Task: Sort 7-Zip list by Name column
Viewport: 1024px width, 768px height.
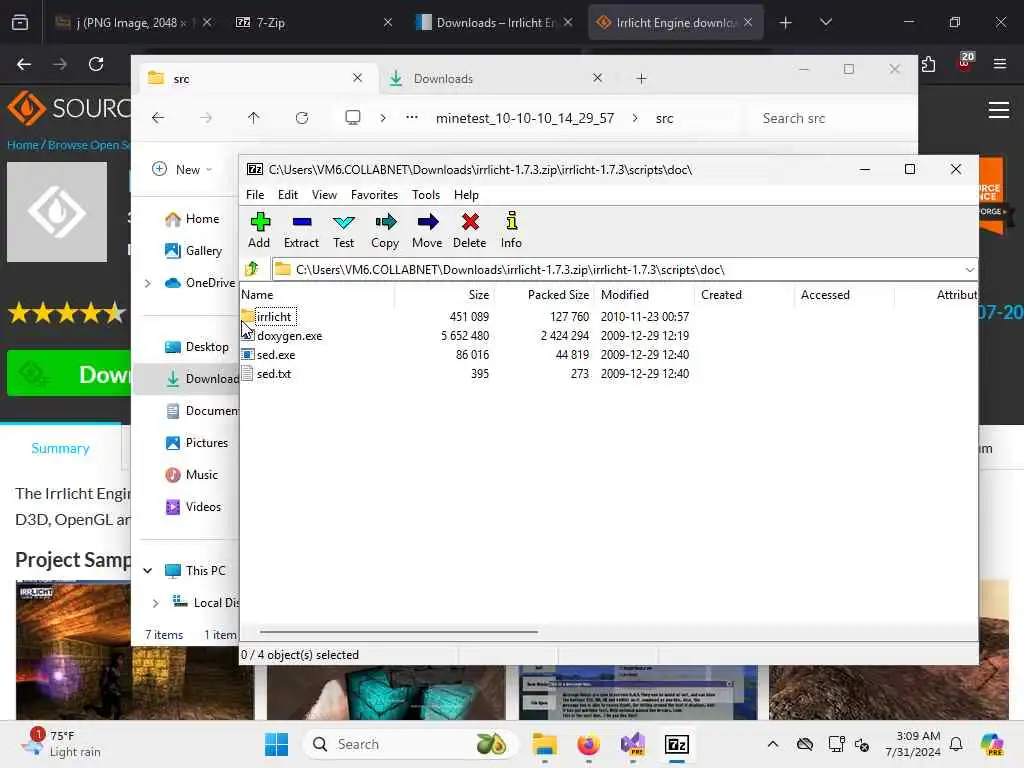Action: tap(317, 295)
